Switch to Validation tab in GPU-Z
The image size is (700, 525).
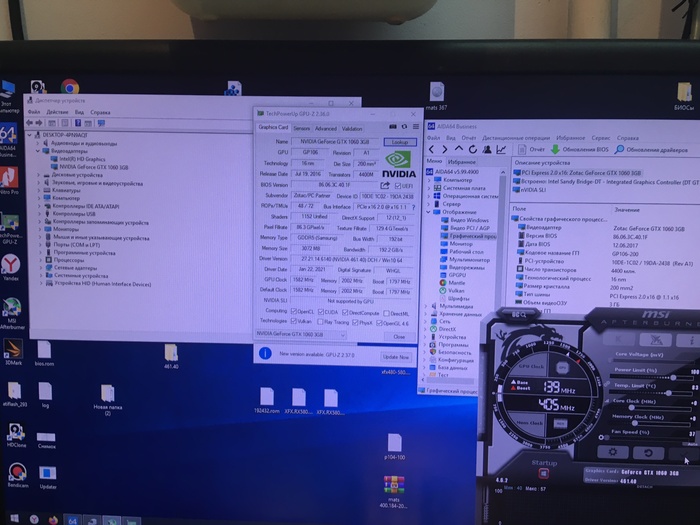pyautogui.click(x=352, y=129)
